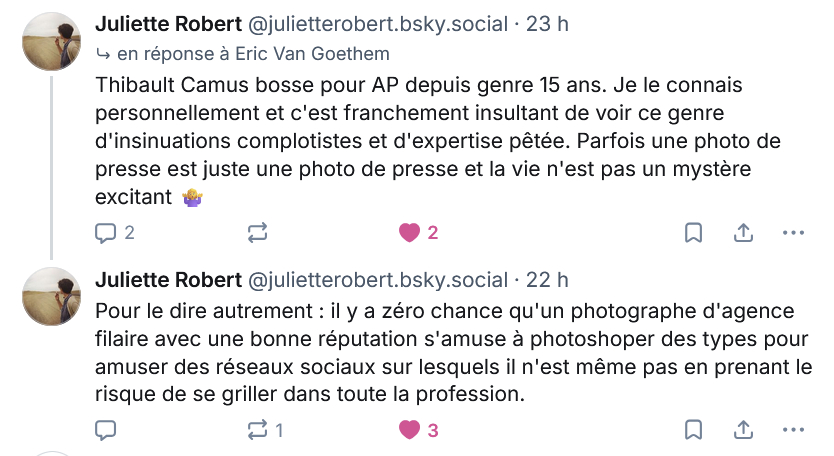Repost the first Juliette Robert post
The height and width of the screenshot is (456, 834).
click(x=257, y=233)
